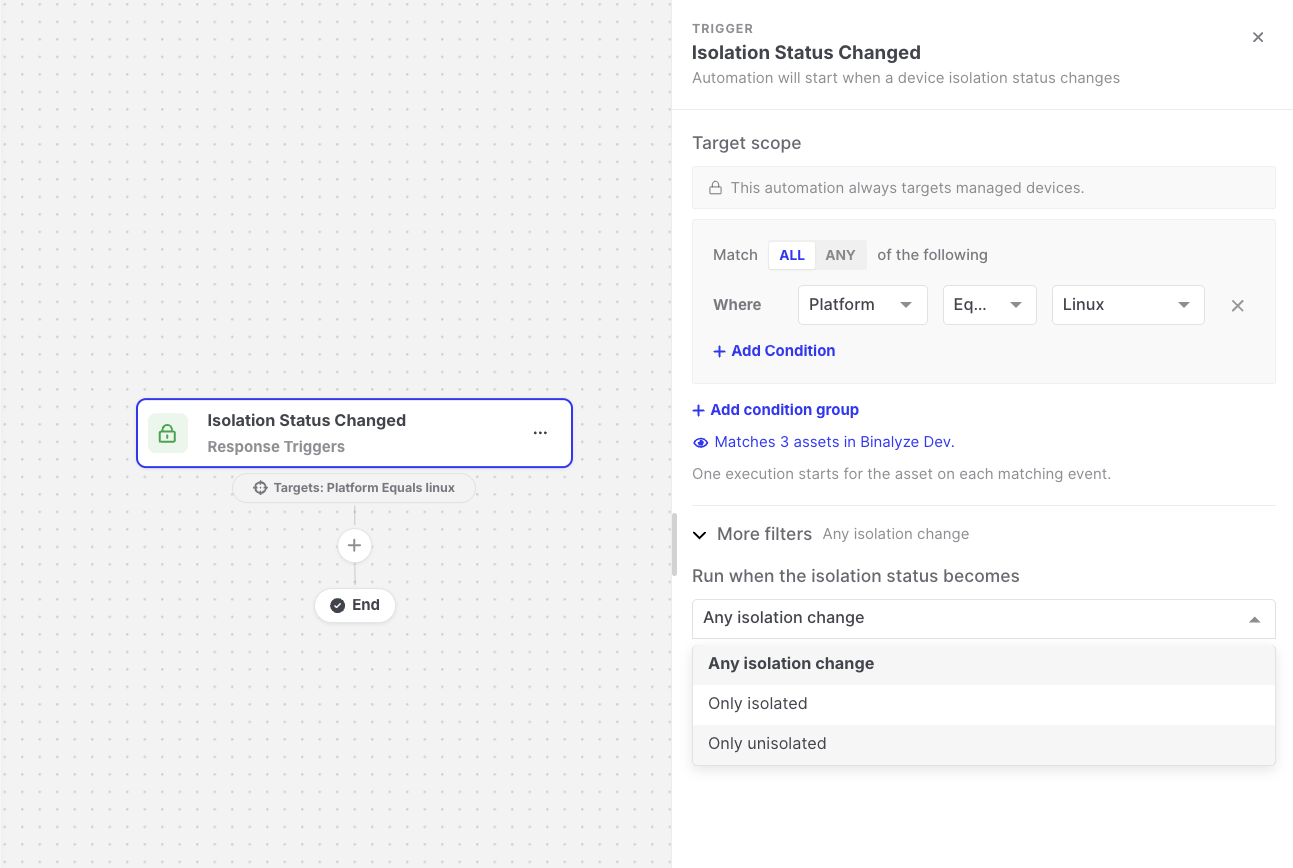Click the panel resize handle between canvas and panel
Screen dimensions: 1293x868
click(x=674, y=544)
